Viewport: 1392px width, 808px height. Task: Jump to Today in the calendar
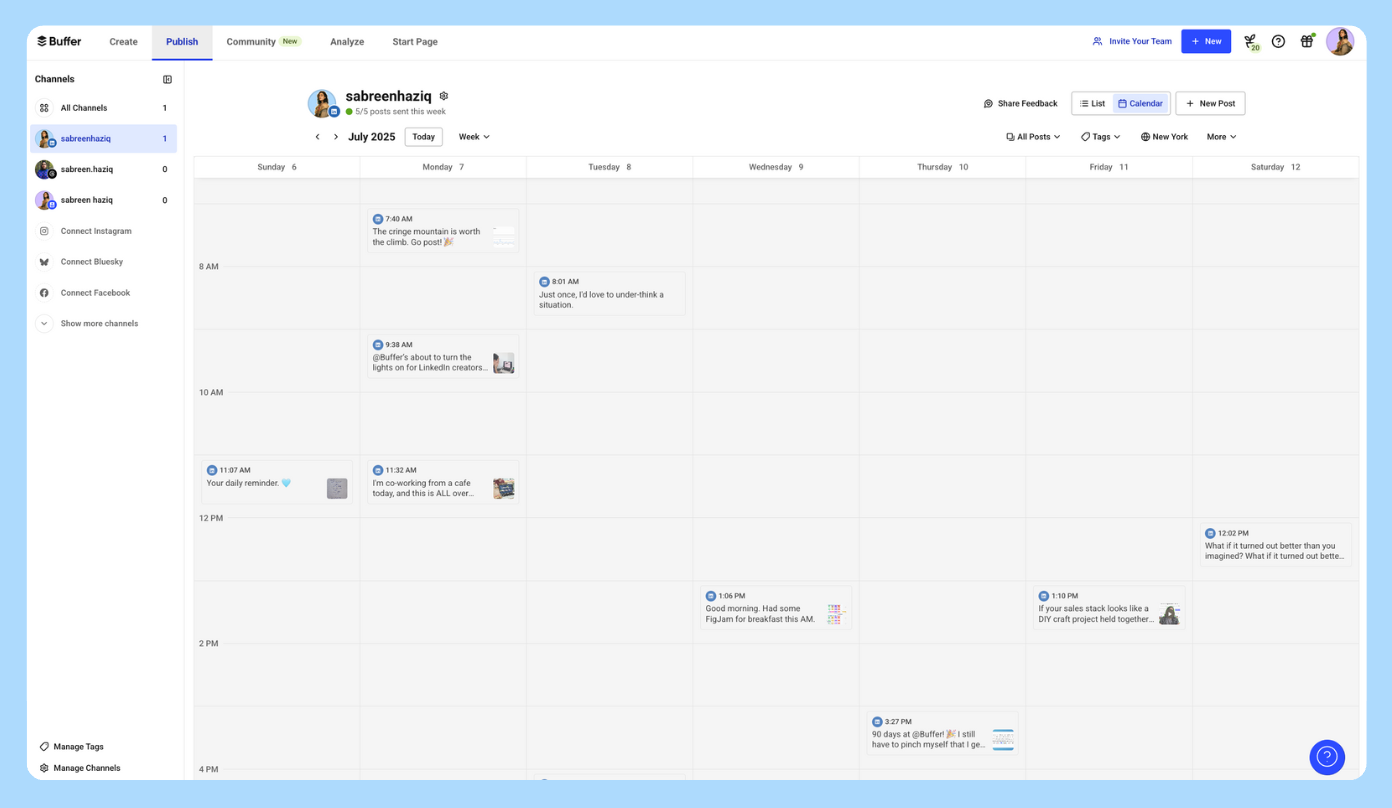pyautogui.click(x=423, y=136)
